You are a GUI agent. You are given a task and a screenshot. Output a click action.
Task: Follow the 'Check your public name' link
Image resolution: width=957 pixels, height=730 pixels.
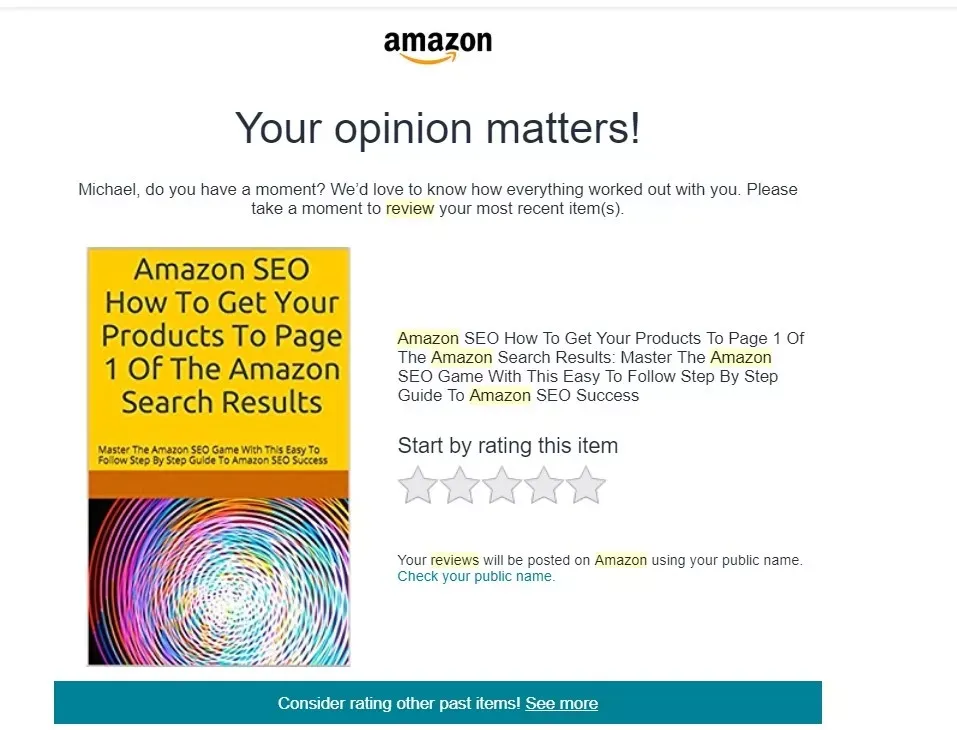476,576
